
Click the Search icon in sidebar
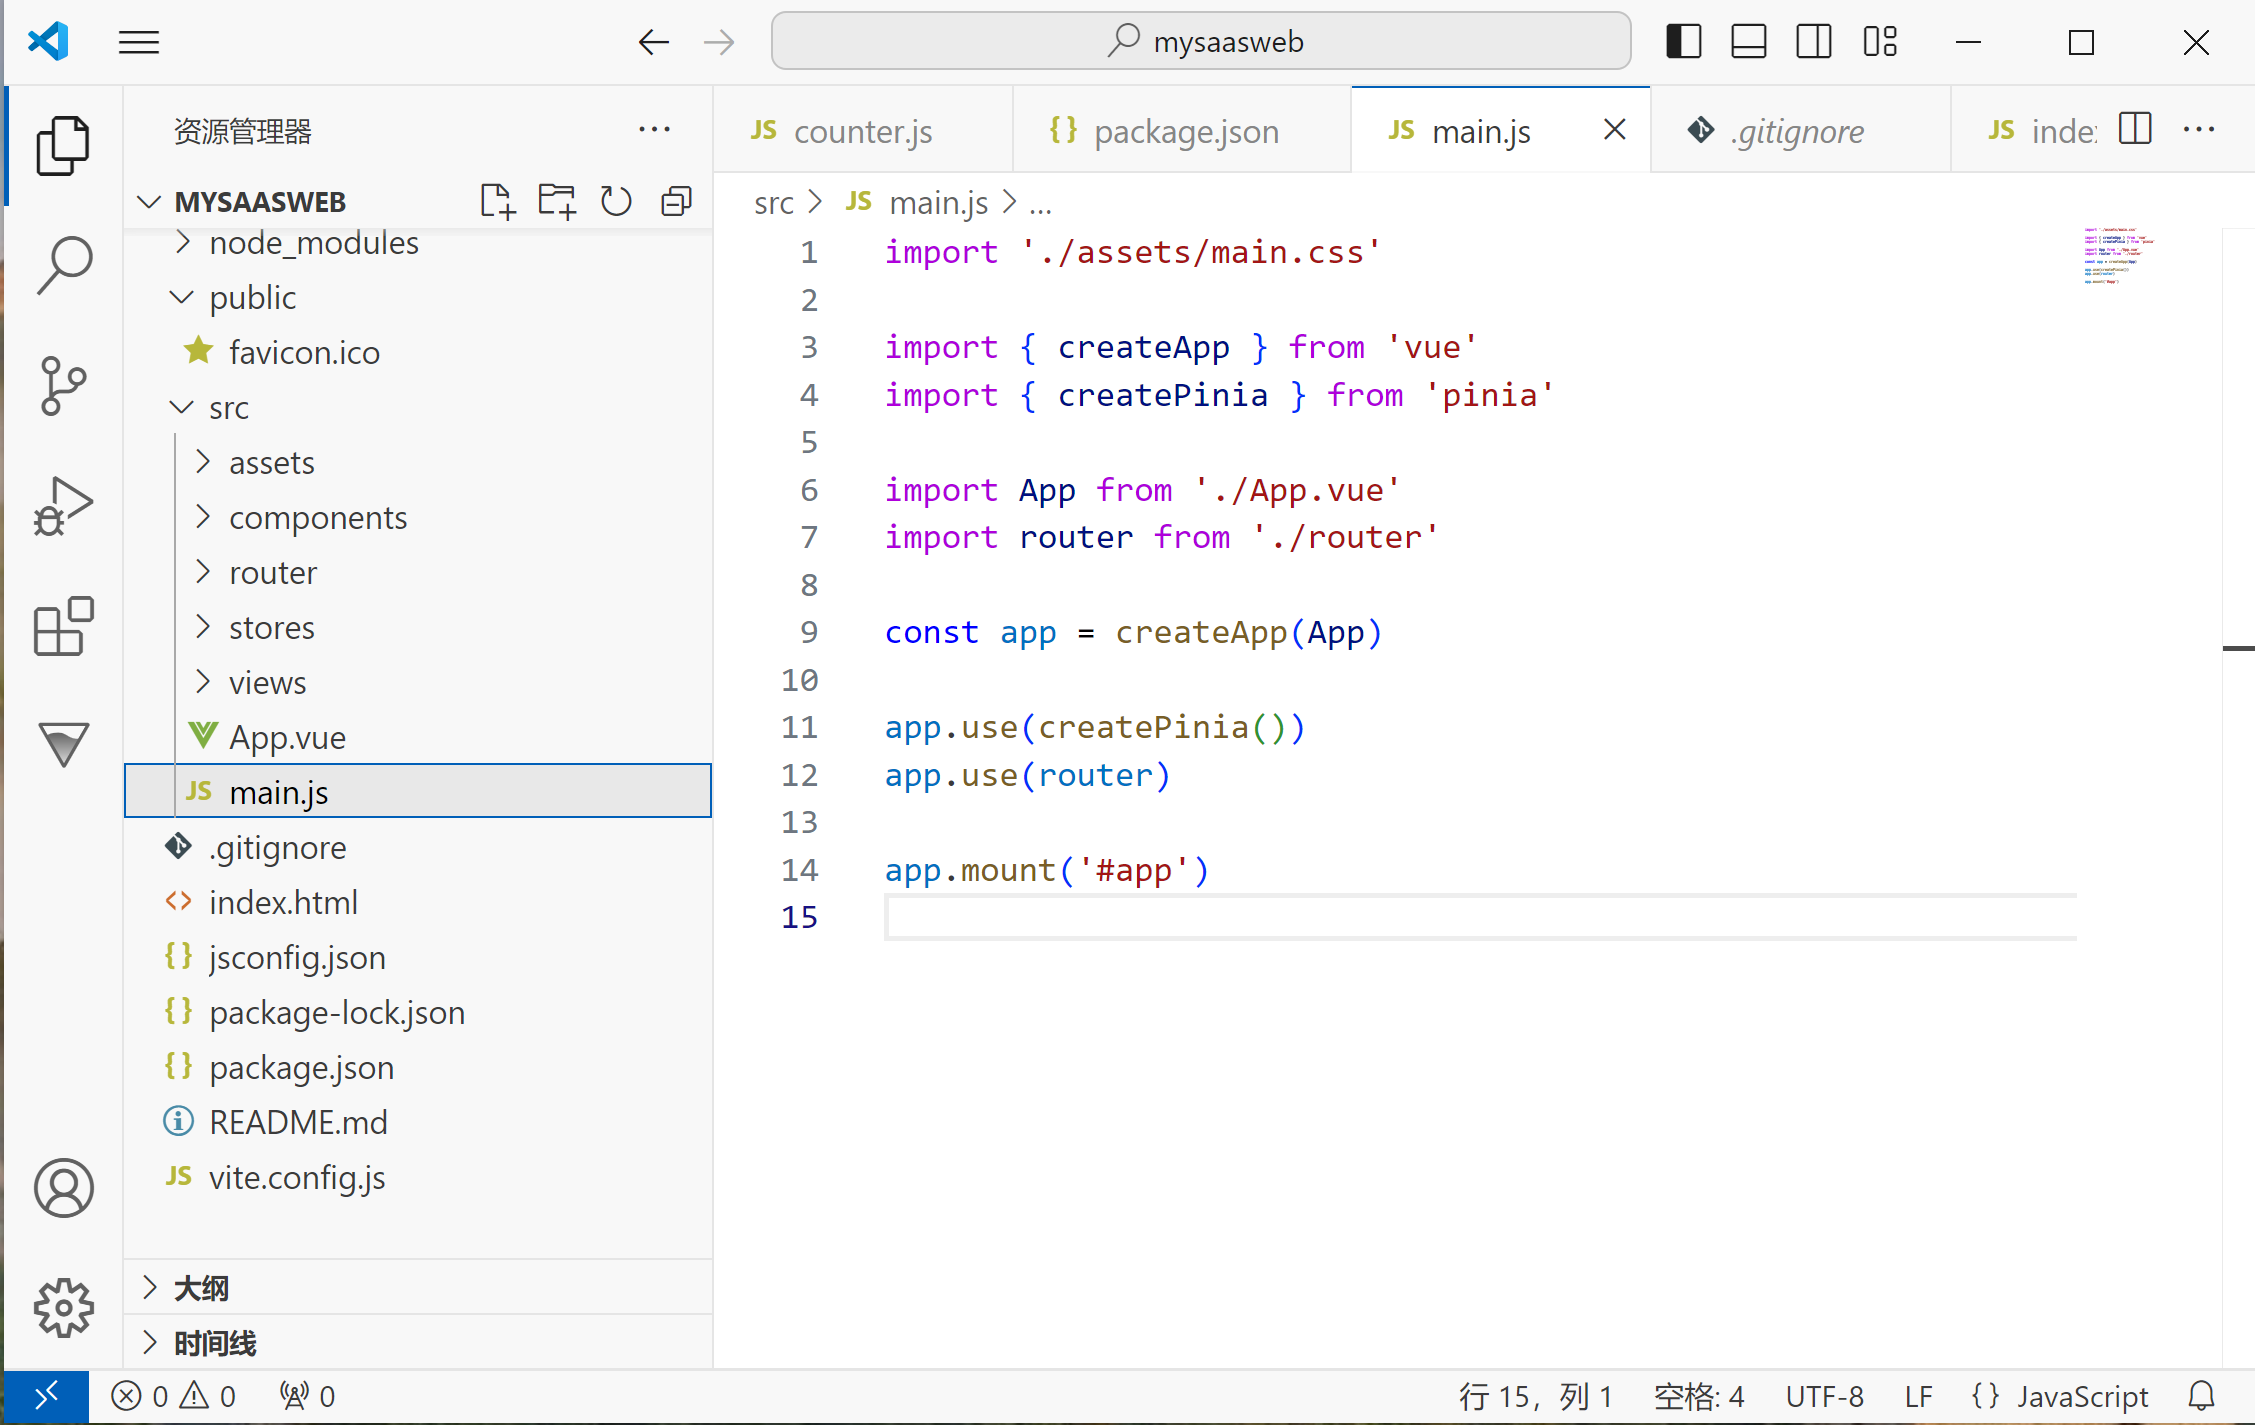pos(62,264)
